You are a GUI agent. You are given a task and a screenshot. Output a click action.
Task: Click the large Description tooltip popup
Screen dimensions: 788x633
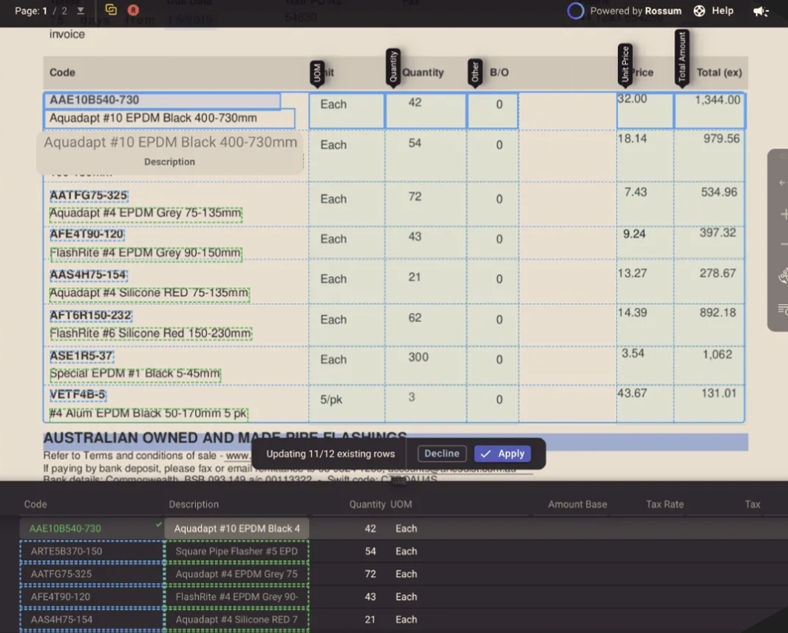click(170, 152)
